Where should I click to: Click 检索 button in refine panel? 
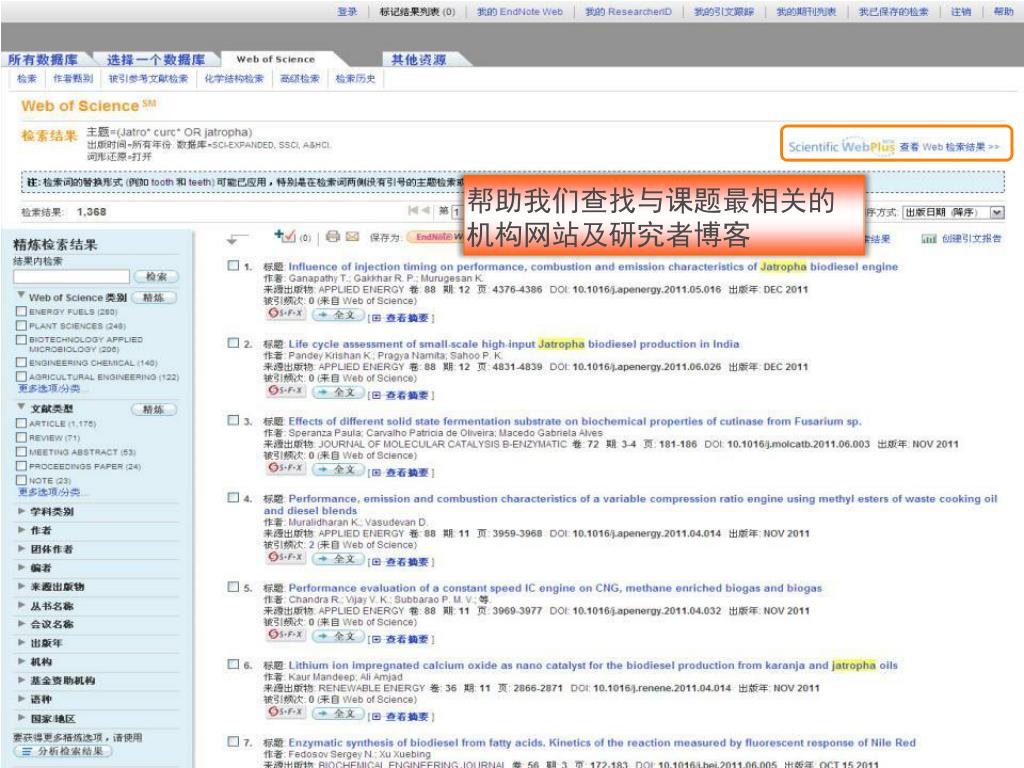click(x=156, y=276)
